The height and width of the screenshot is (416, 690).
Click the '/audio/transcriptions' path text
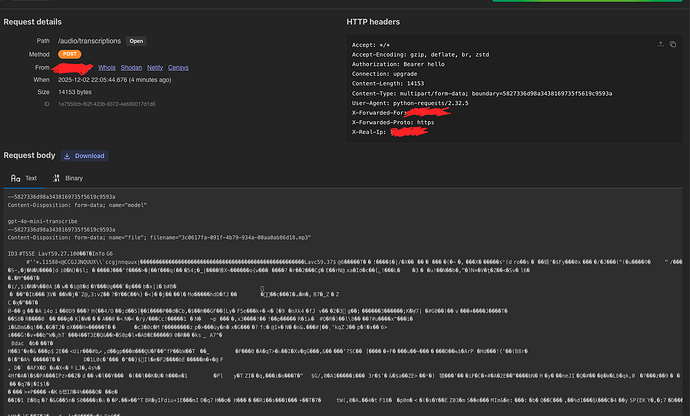(89, 41)
